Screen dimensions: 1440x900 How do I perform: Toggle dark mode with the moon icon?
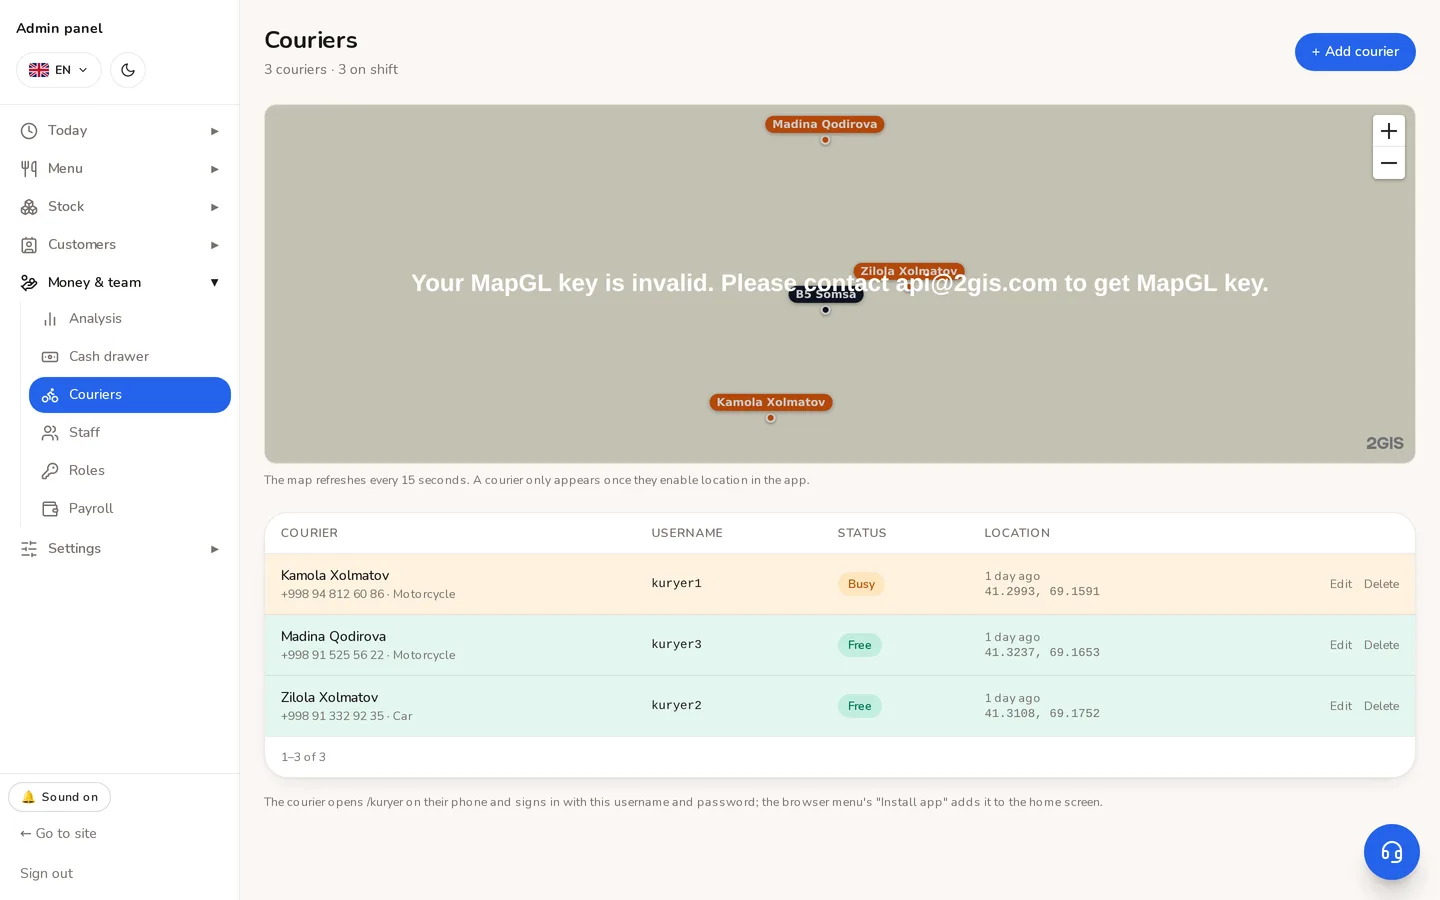[x=128, y=70]
